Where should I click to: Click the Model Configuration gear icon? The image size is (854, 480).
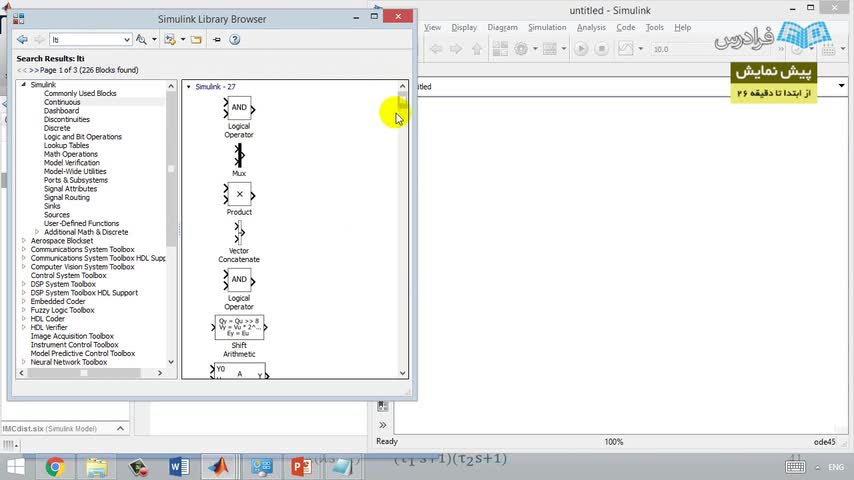[x=521, y=49]
